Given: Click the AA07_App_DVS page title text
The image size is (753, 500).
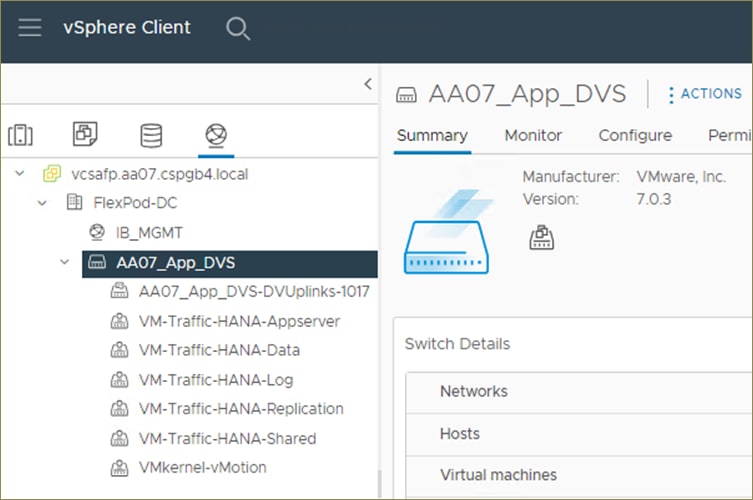Looking at the screenshot, I should click(527, 94).
